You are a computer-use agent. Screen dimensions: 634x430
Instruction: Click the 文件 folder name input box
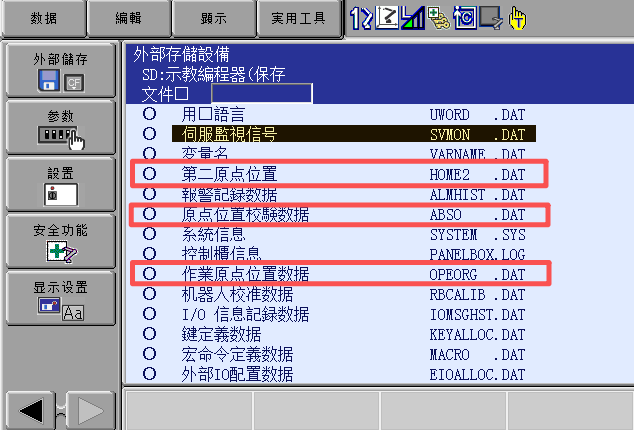[269, 94]
